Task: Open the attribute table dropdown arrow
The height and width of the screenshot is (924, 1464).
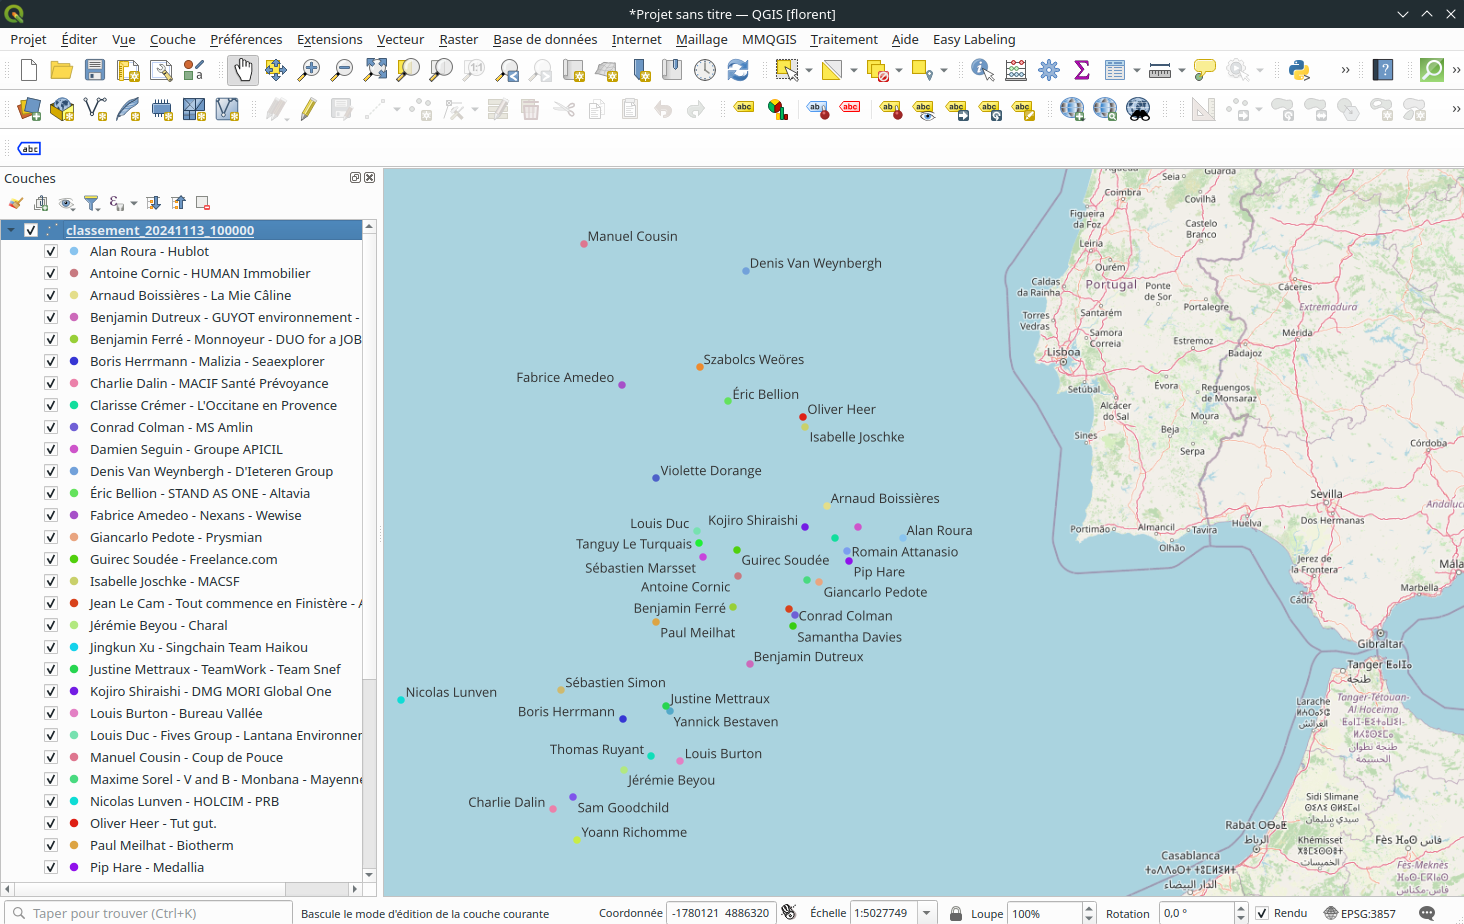Action: point(1137,70)
